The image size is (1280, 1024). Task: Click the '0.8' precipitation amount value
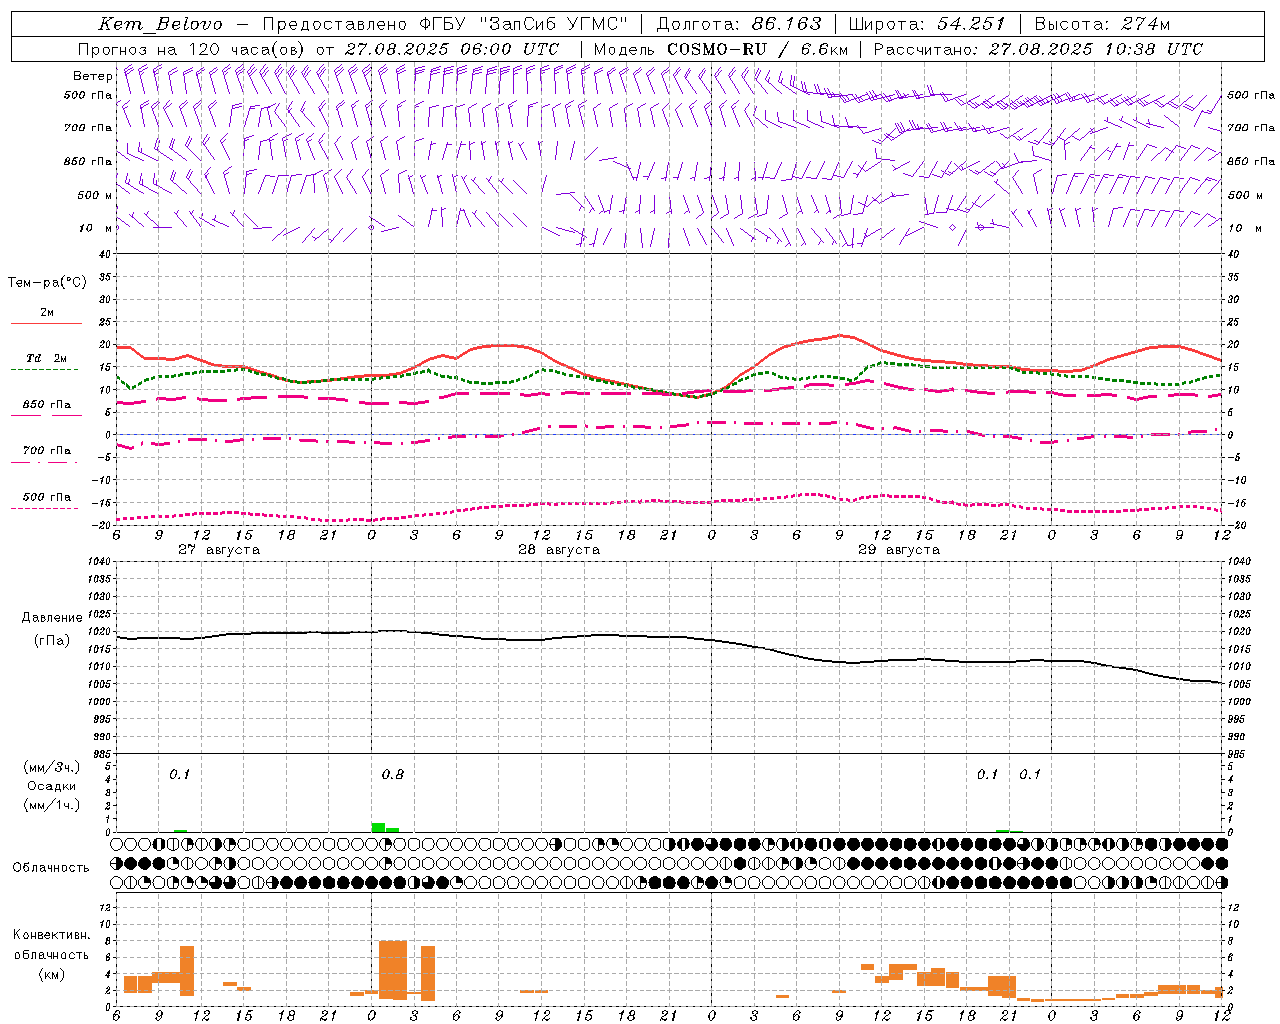coord(393,775)
